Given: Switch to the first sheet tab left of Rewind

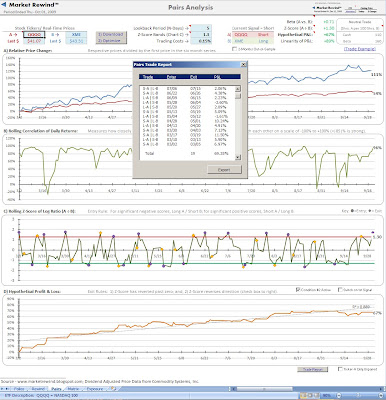Looking at the screenshot, I should pos(19,389).
